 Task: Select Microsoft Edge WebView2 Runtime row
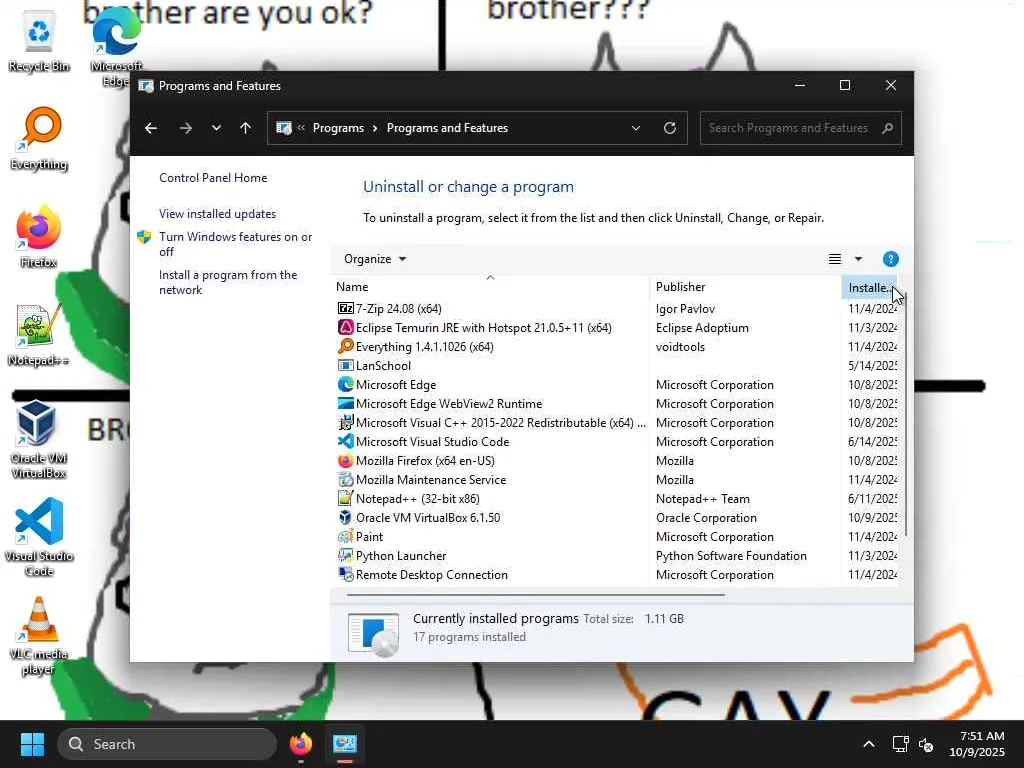614,404
